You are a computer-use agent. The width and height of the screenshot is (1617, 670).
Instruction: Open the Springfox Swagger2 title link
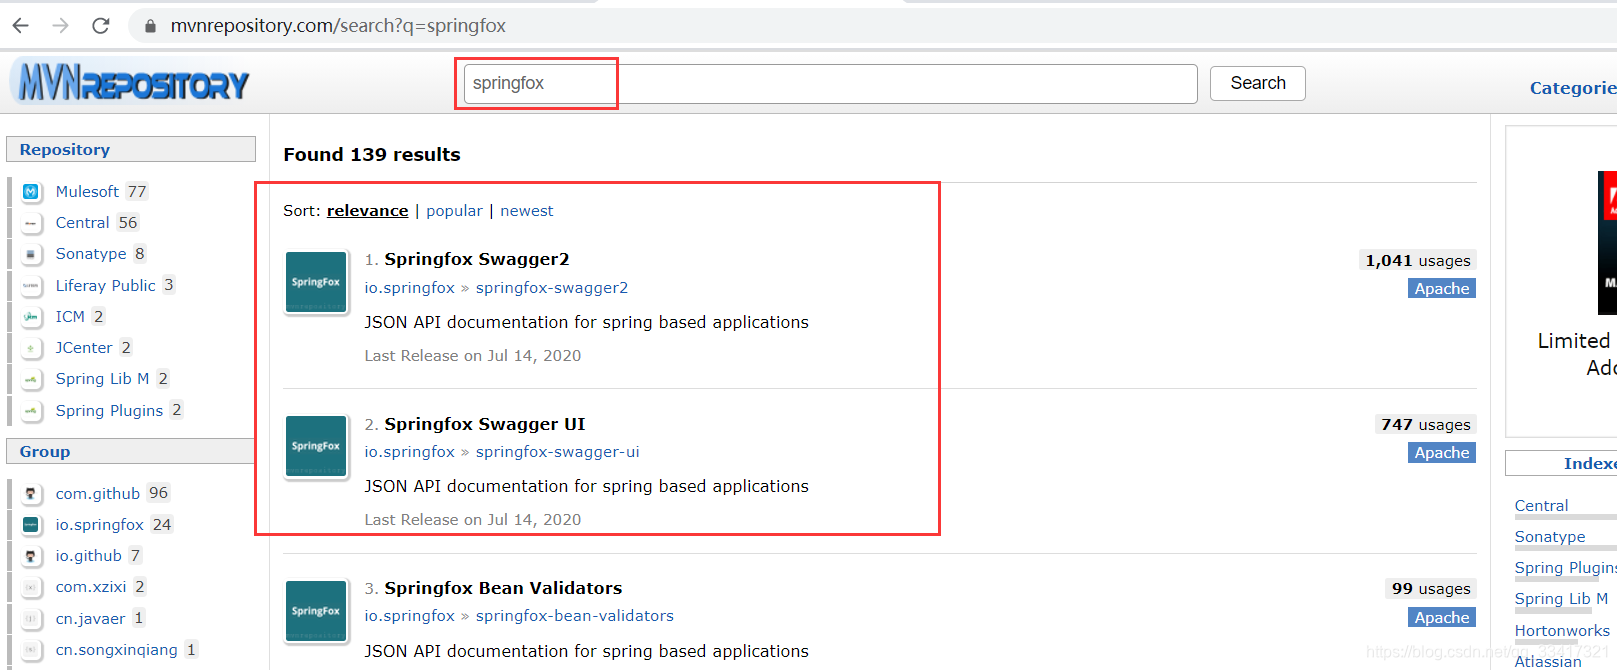[x=477, y=259]
